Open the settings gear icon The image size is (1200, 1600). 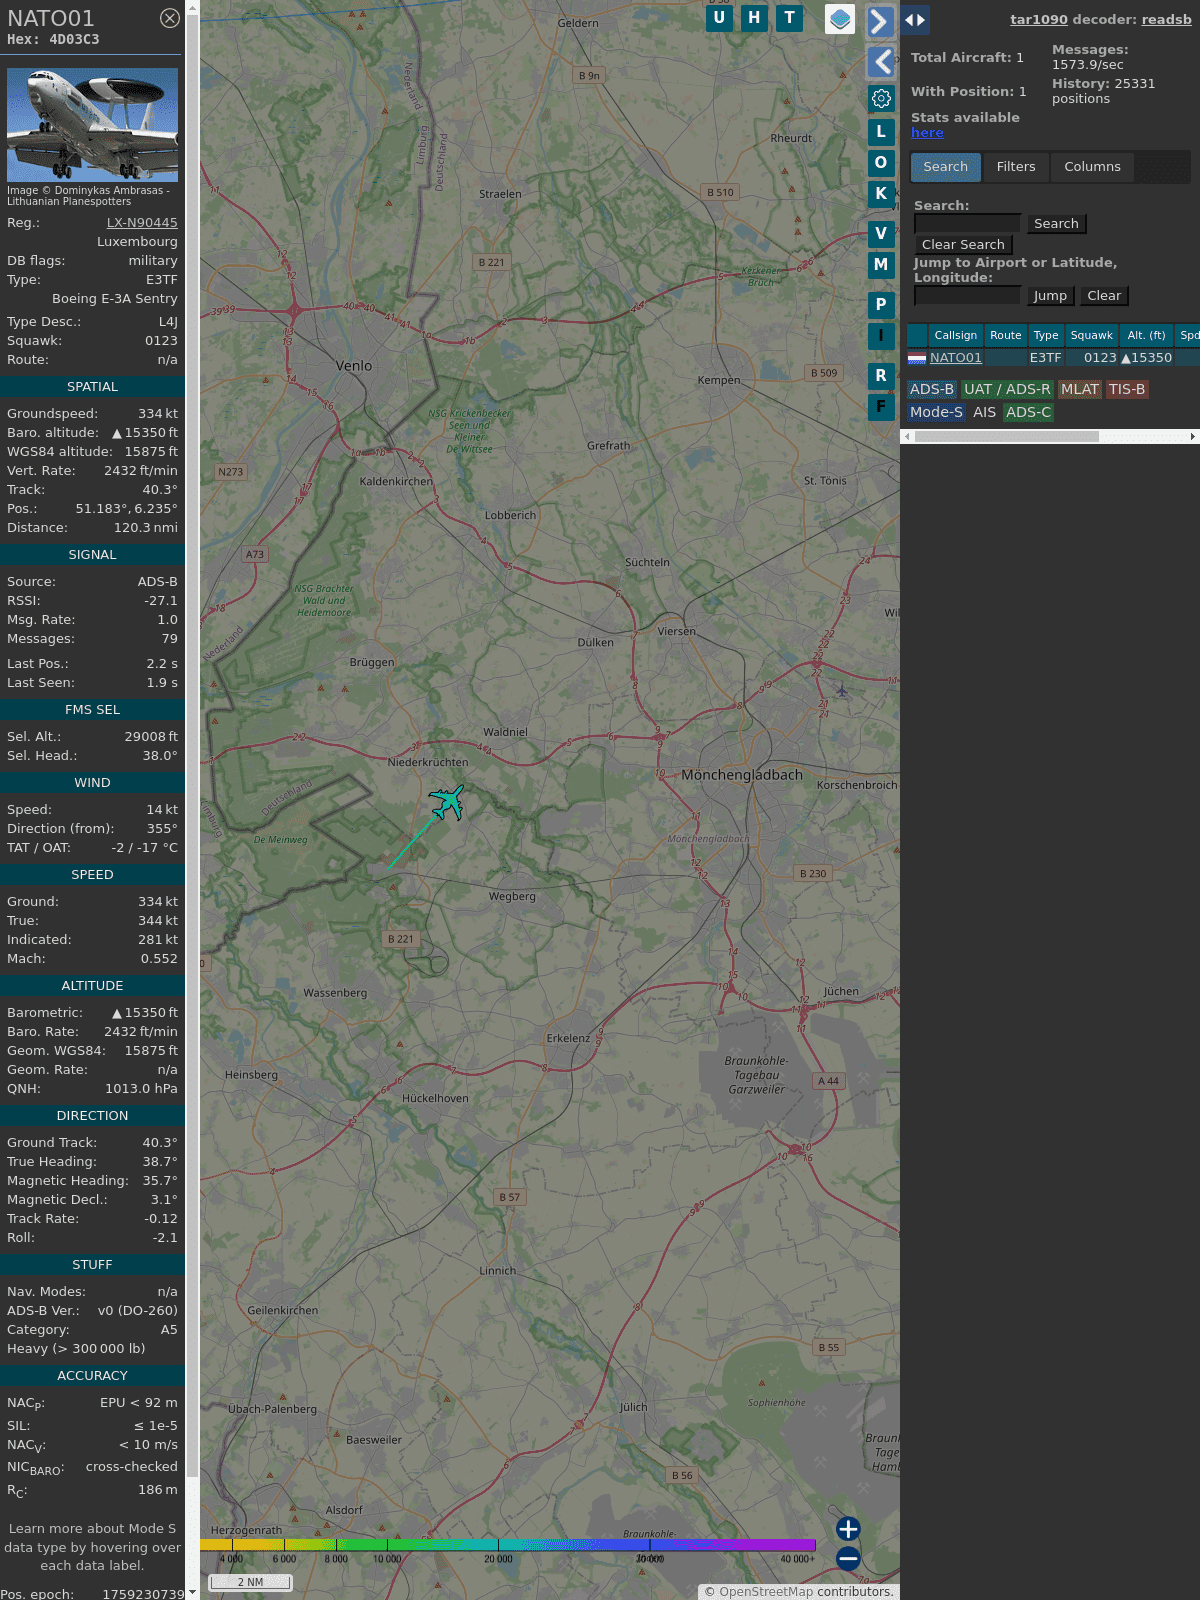pyautogui.click(x=881, y=98)
